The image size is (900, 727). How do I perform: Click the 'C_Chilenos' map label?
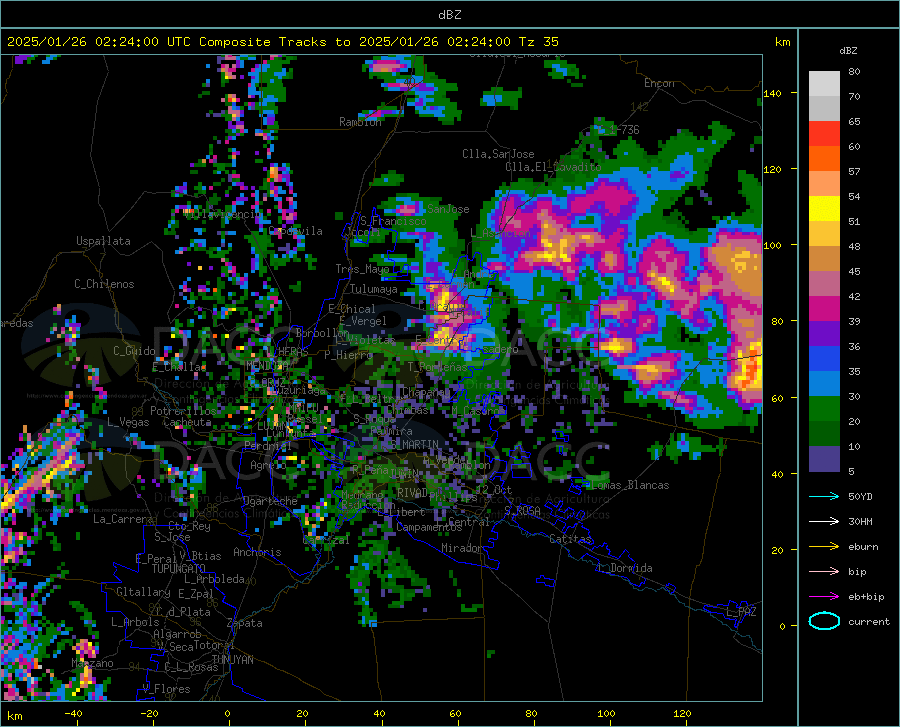104,284
